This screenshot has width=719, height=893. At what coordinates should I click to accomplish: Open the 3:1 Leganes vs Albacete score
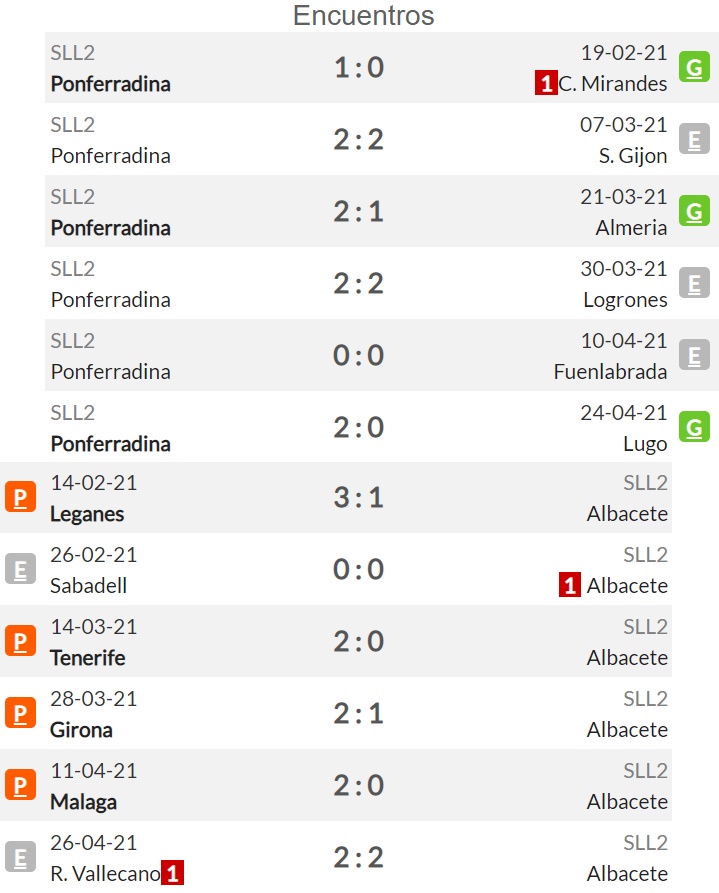359,497
